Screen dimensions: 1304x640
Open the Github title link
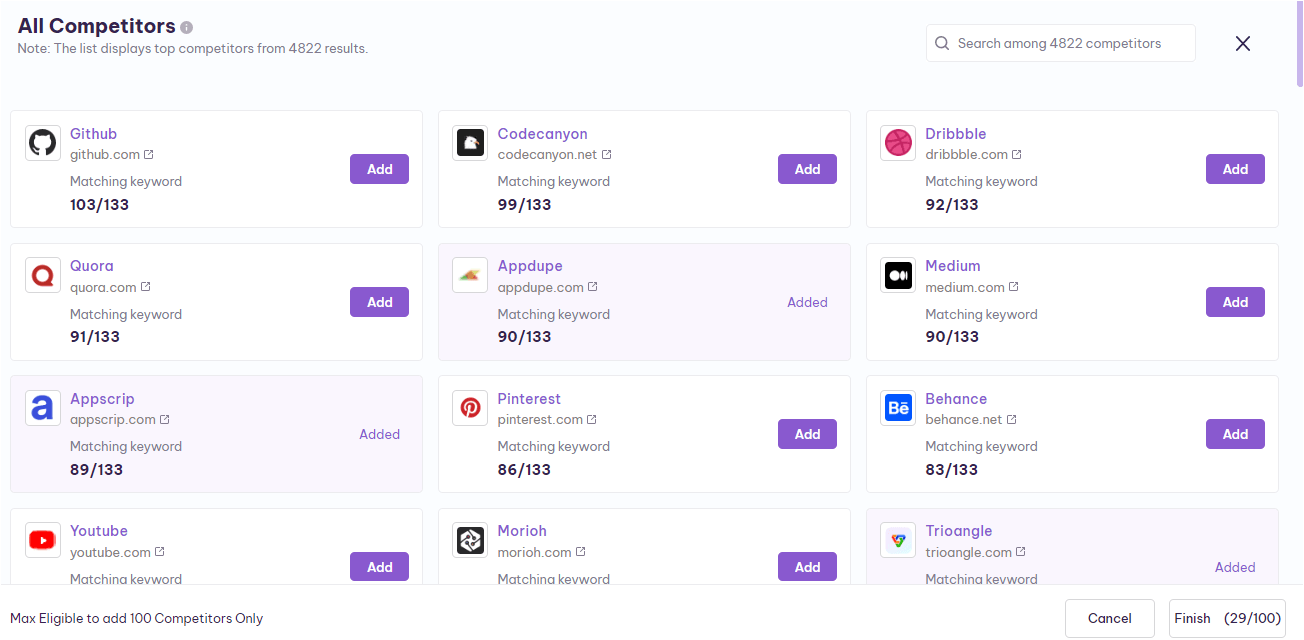93,134
